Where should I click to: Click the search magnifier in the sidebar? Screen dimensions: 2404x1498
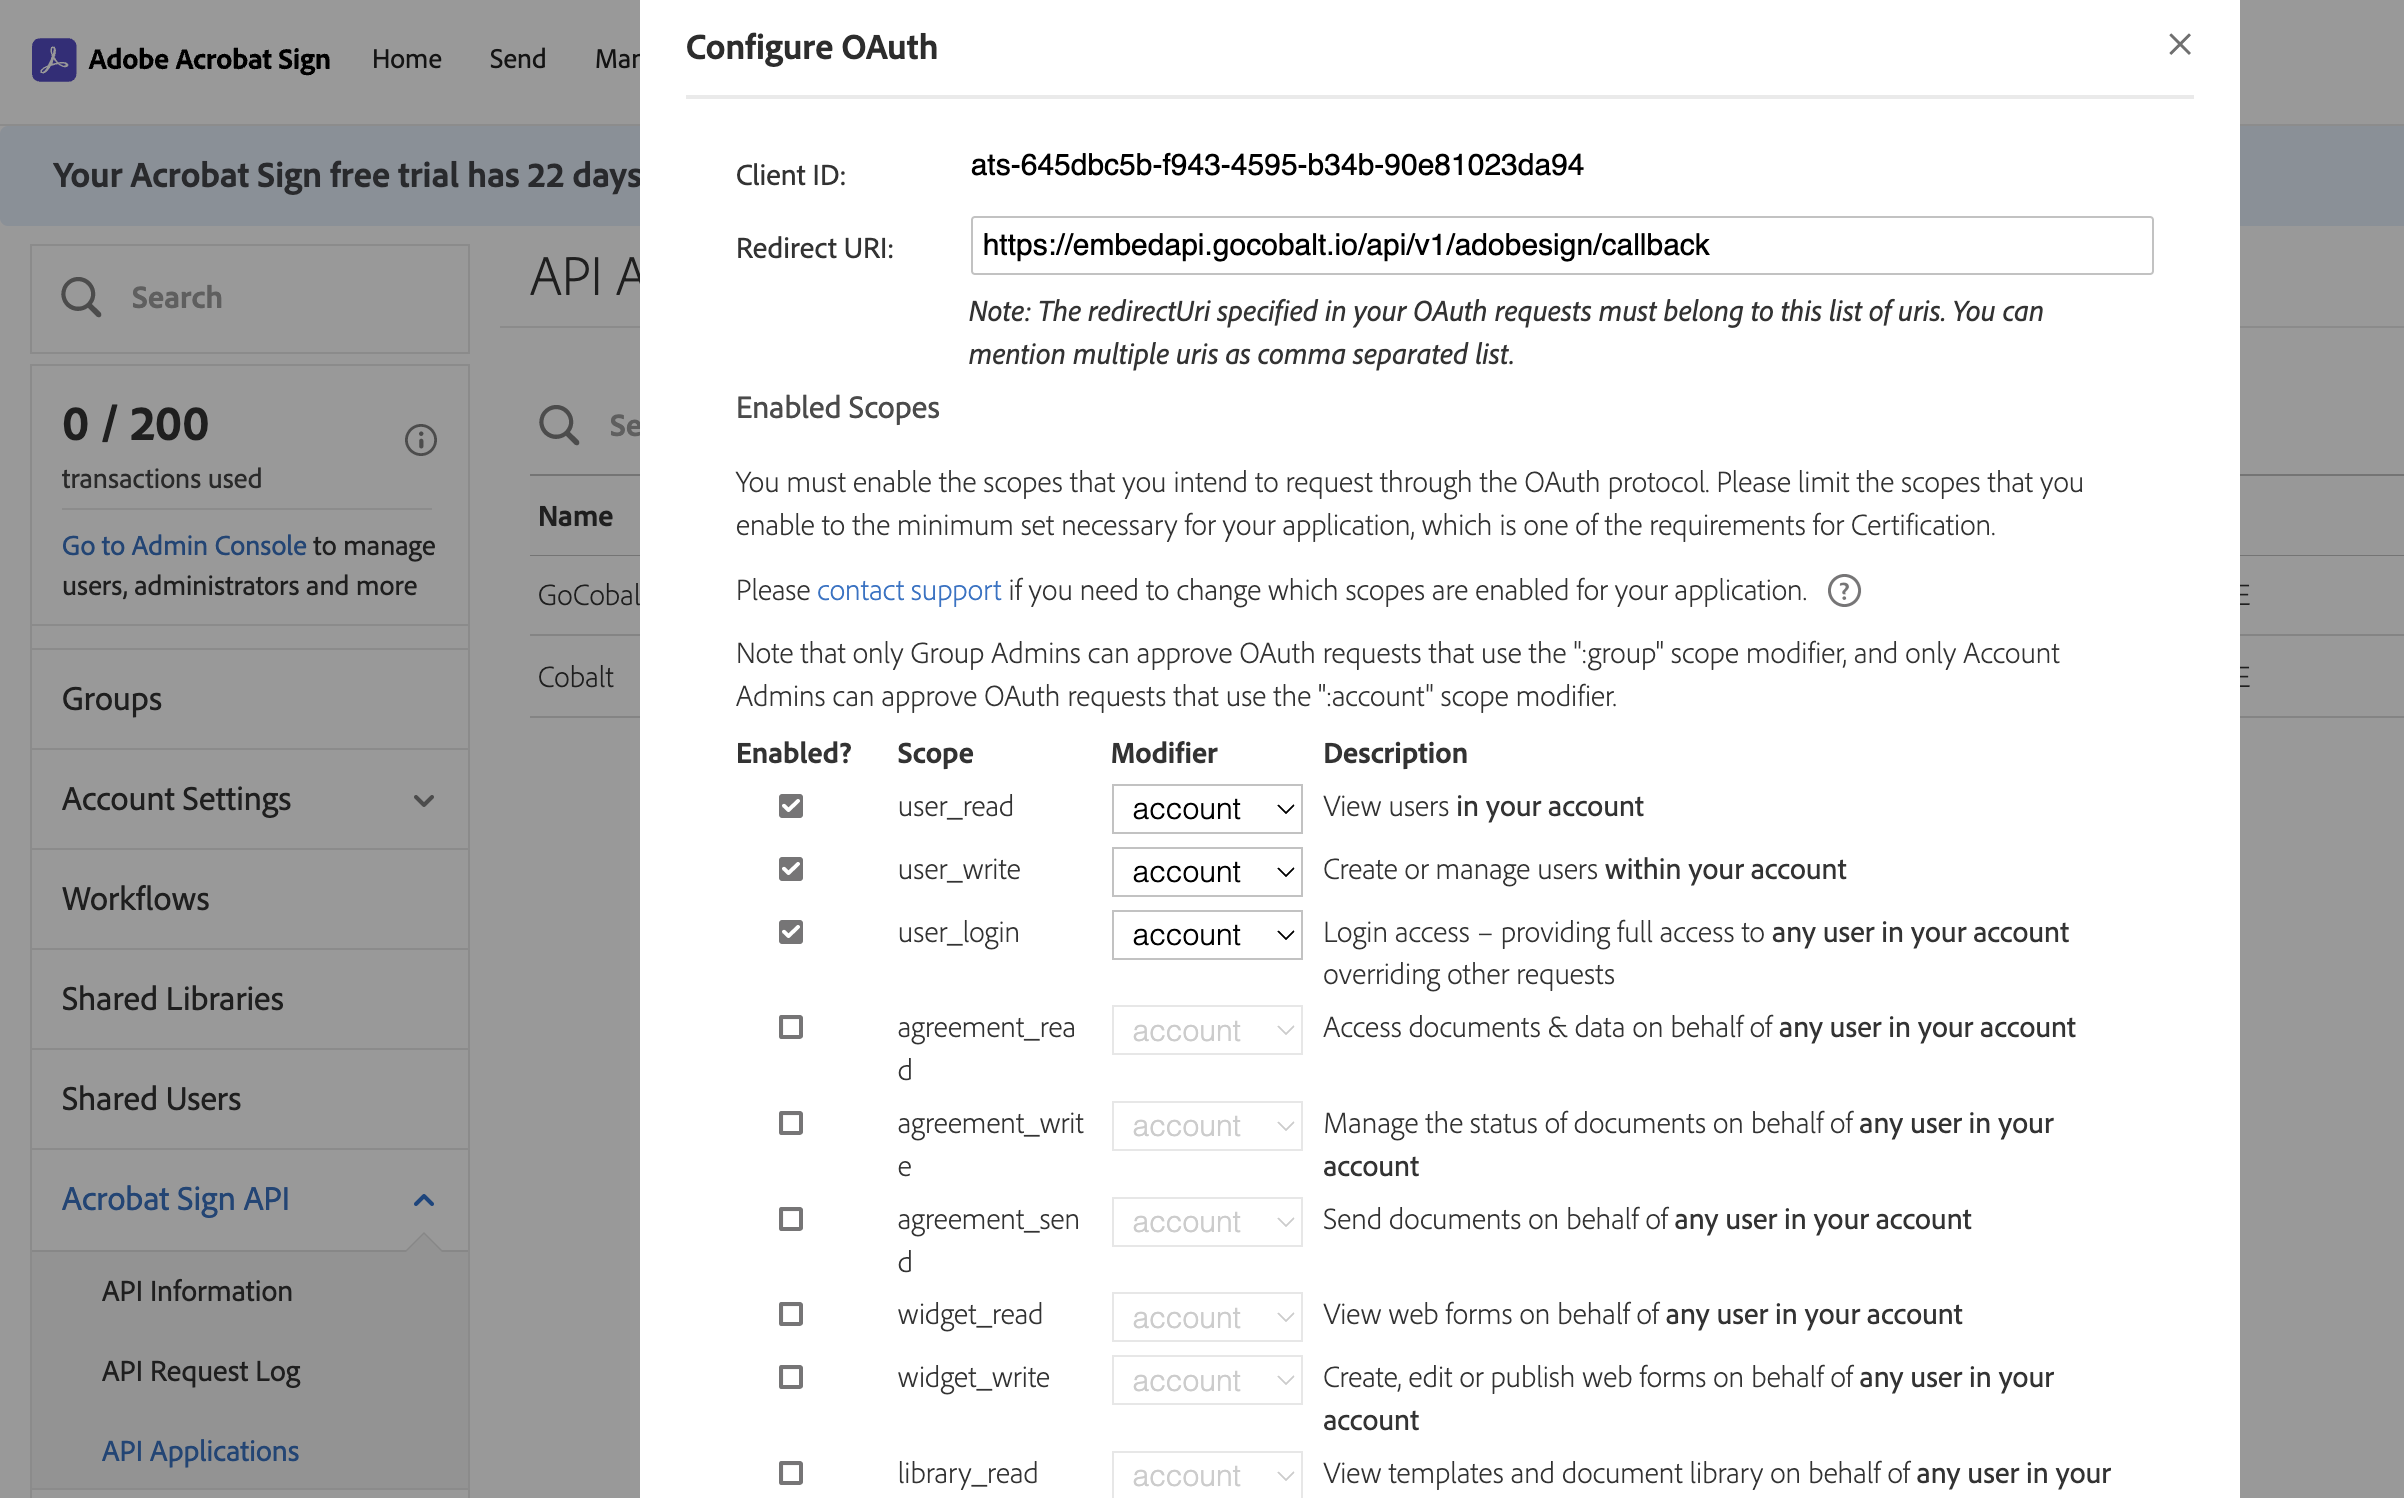click(x=81, y=297)
